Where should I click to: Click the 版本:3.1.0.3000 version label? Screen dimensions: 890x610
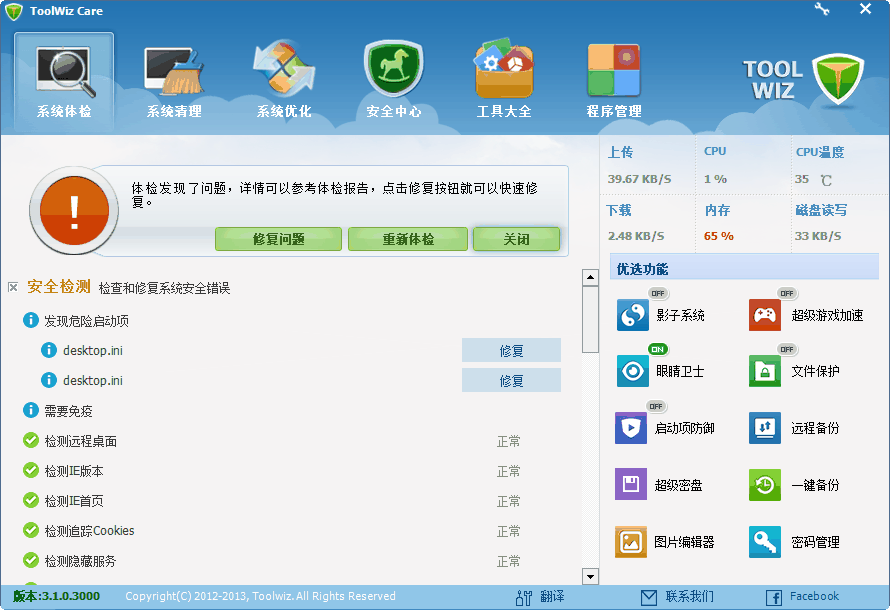point(56,596)
